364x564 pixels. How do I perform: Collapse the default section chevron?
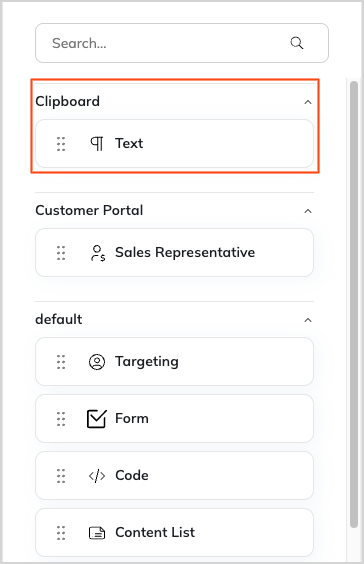pyautogui.click(x=308, y=320)
